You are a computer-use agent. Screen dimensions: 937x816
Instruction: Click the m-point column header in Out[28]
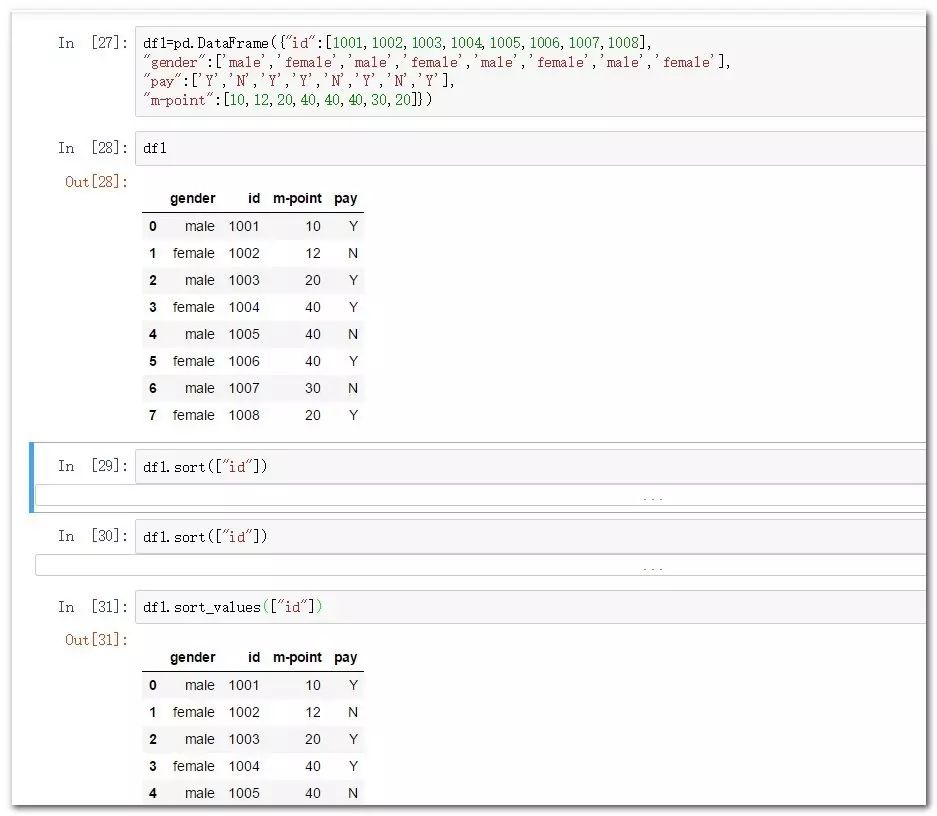click(x=297, y=198)
